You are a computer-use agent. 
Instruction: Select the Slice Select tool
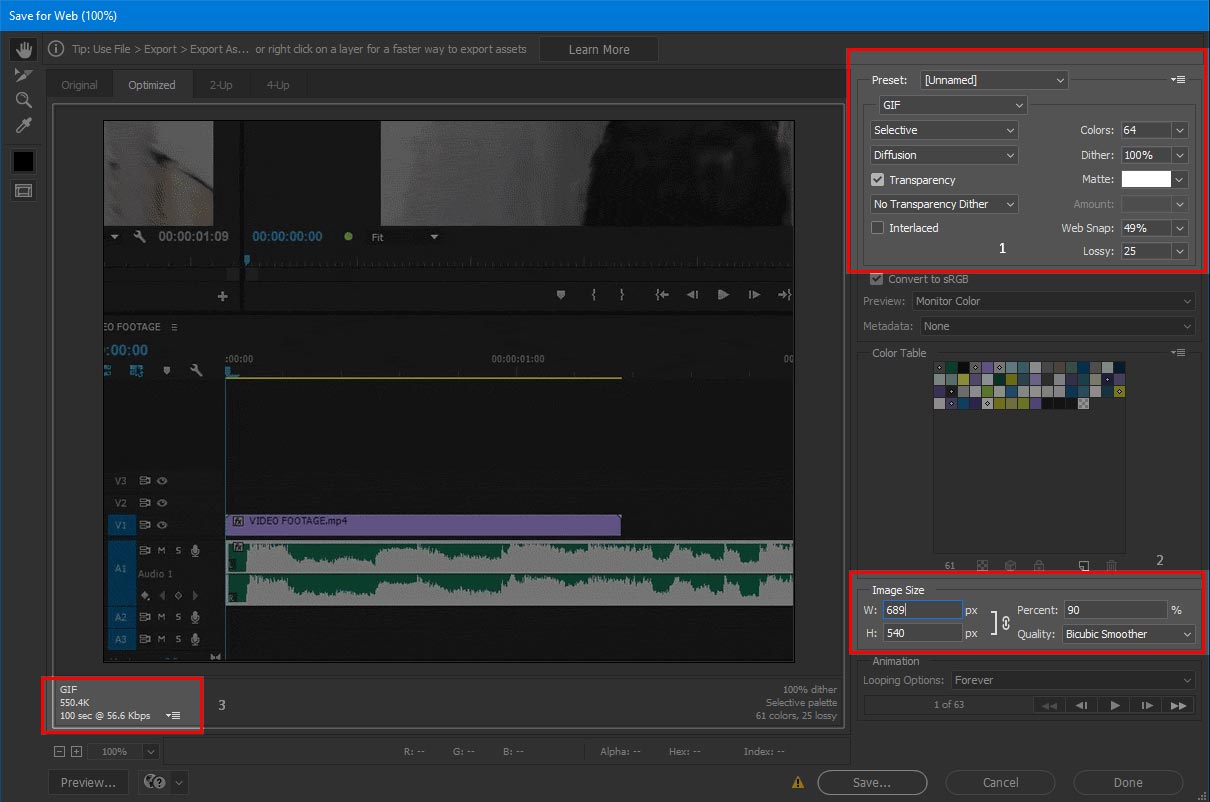pyautogui.click(x=23, y=75)
